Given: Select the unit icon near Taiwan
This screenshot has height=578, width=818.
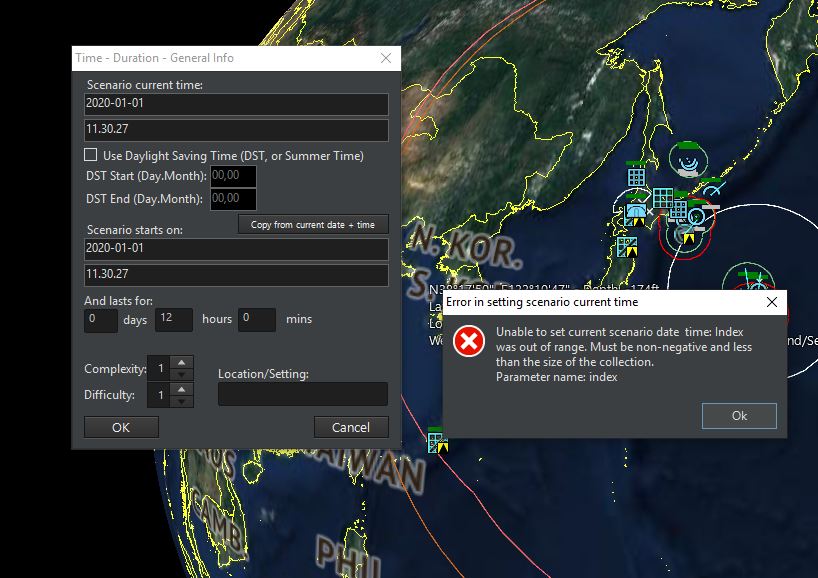Looking at the screenshot, I should (x=437, y=442).
